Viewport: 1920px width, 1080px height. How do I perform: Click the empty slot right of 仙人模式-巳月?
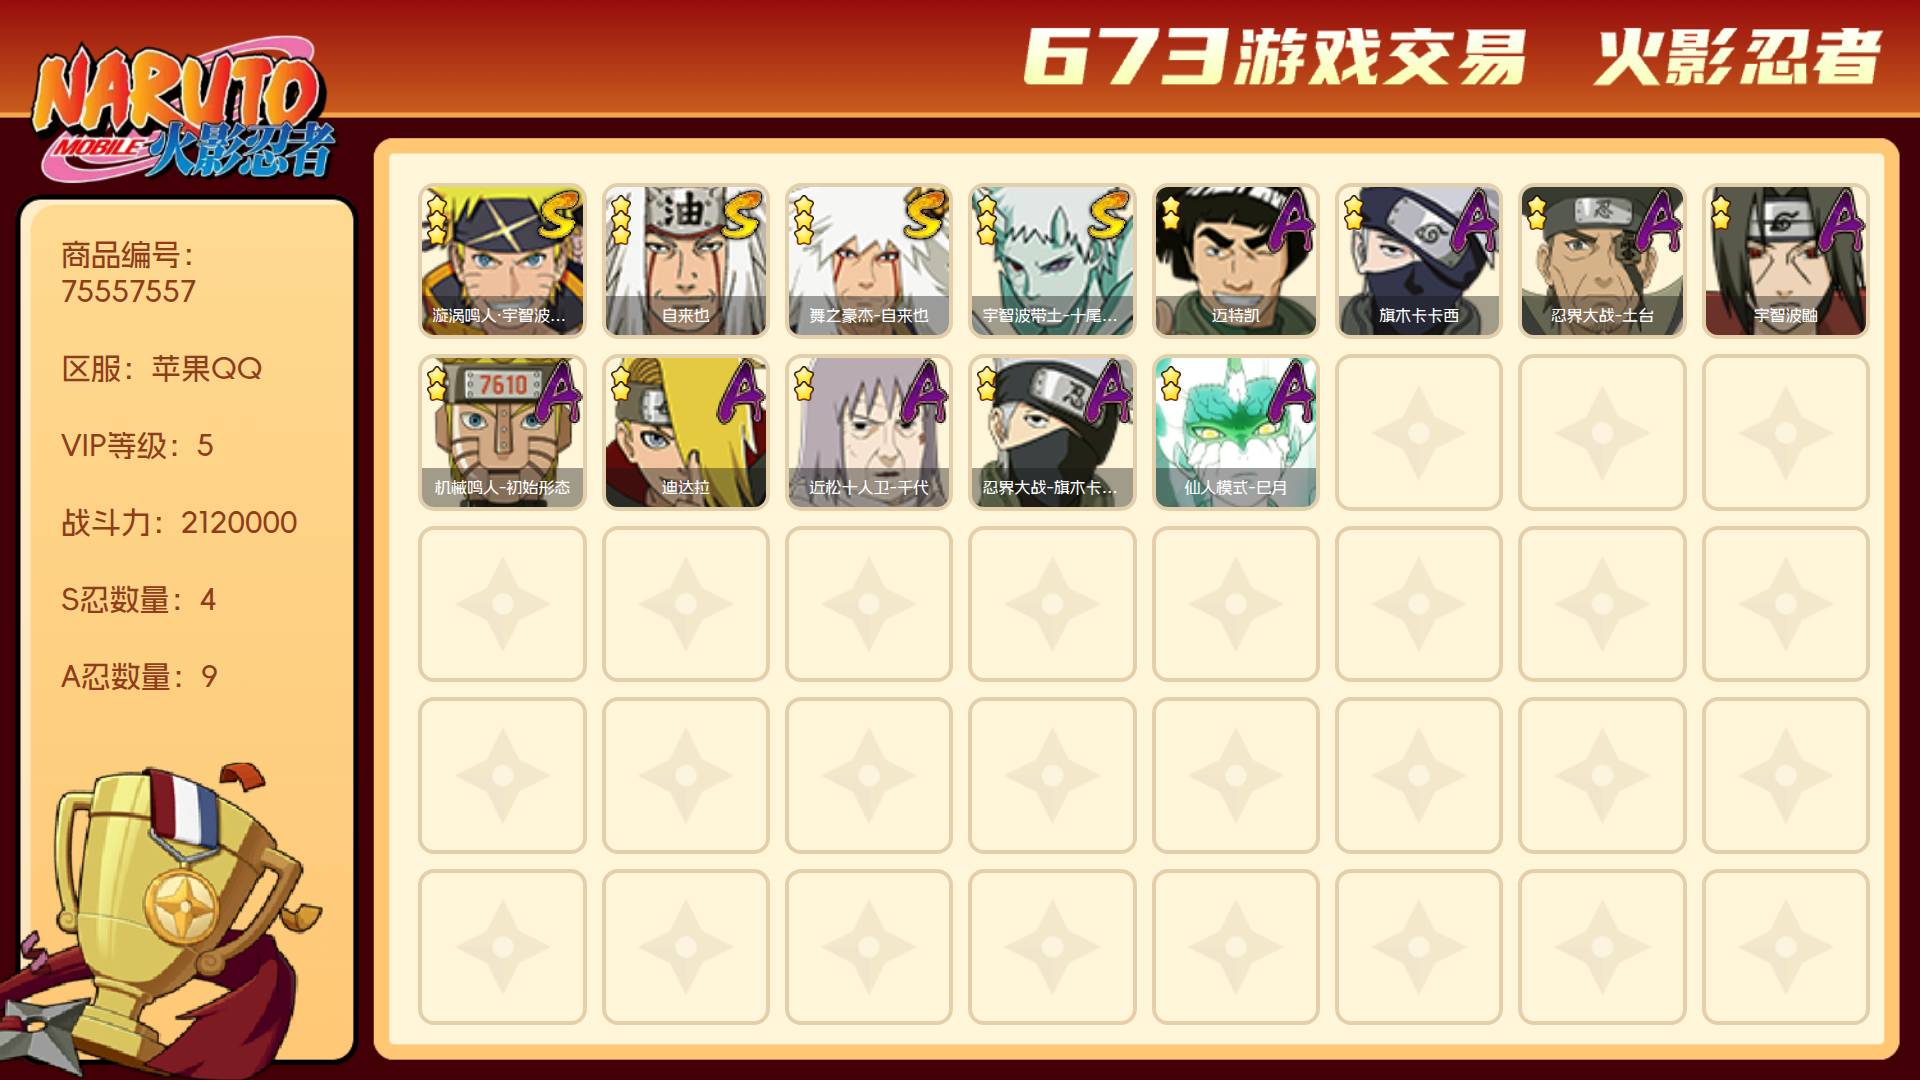click(1418, 432)
